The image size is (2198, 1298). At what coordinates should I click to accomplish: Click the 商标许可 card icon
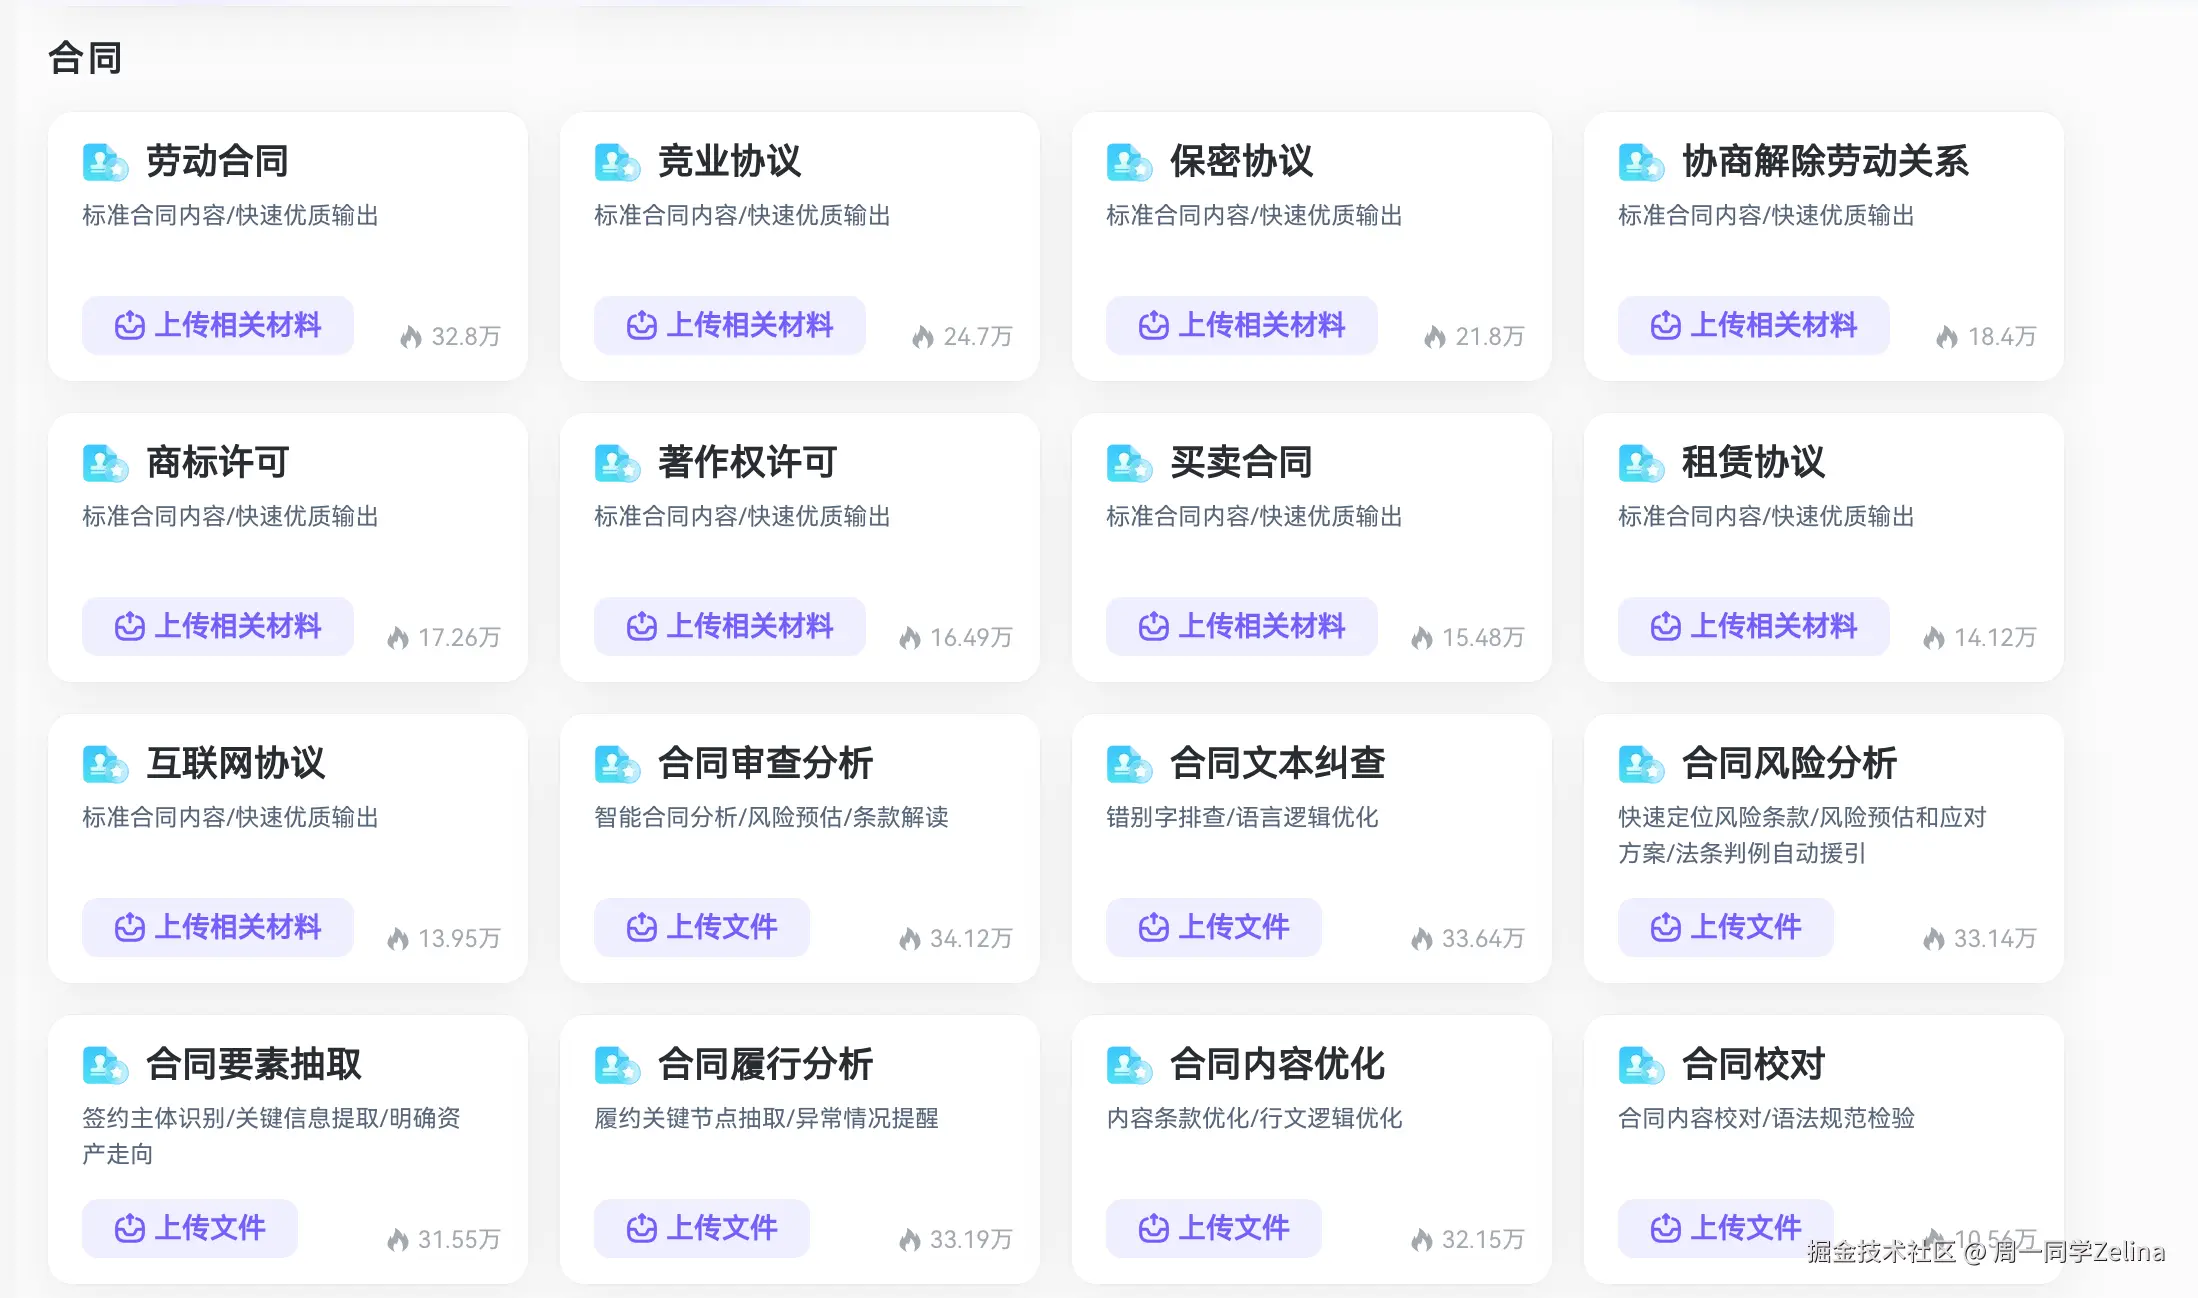pos(105,463)
